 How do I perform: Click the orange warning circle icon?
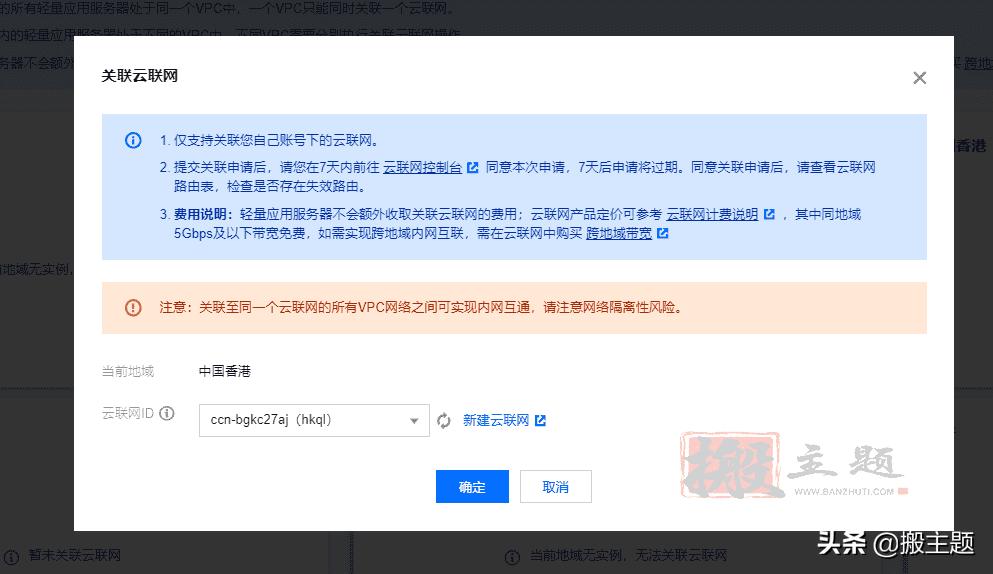(x=133, y=308)
